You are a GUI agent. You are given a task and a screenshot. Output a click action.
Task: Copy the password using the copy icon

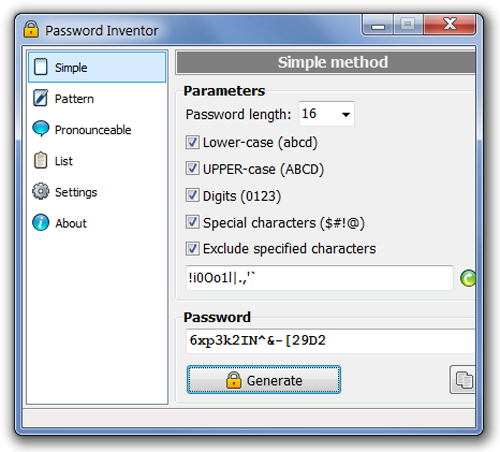463,380
